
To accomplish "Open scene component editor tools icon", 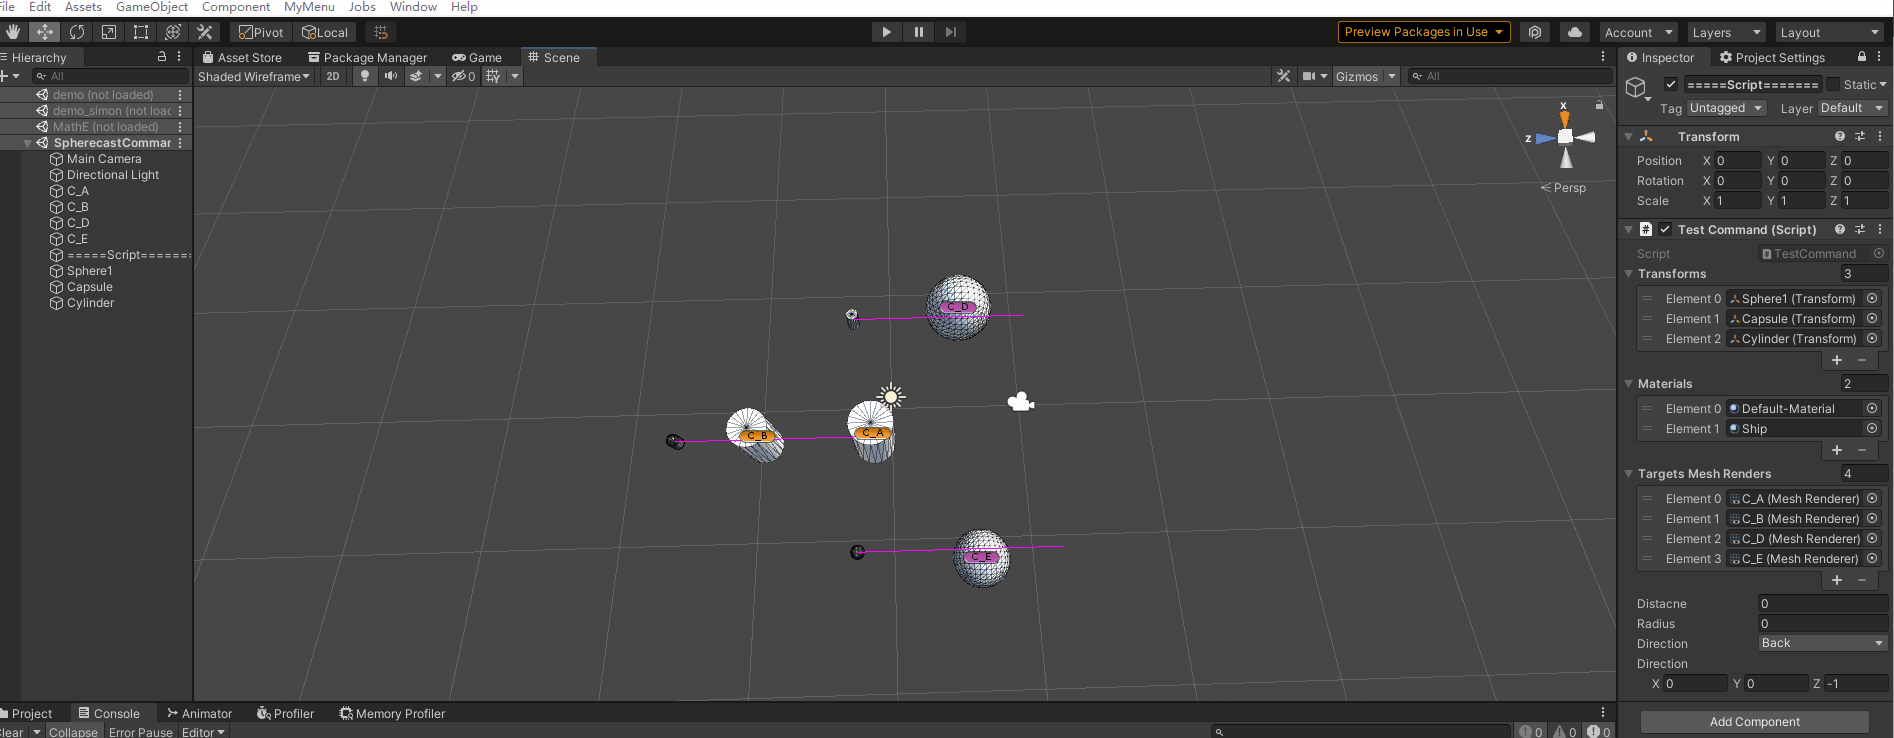I will point(1283,76).
